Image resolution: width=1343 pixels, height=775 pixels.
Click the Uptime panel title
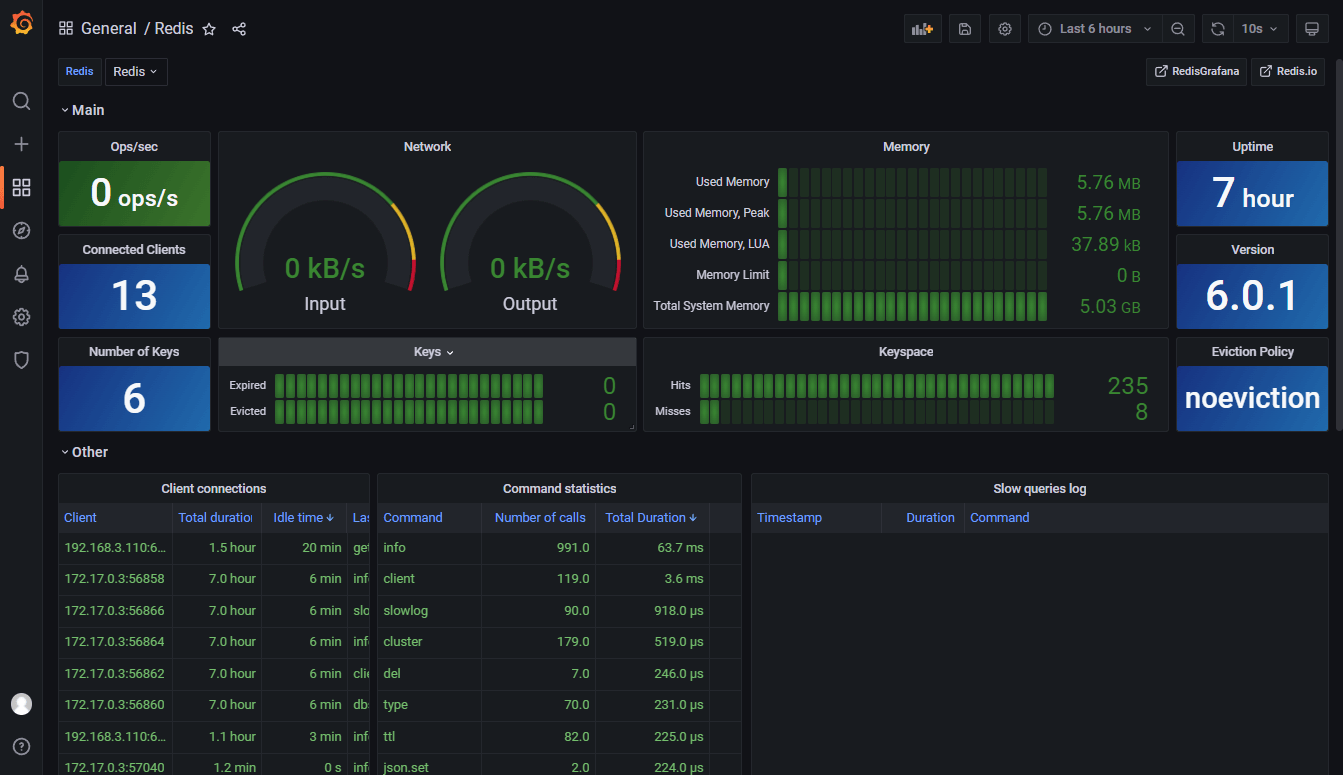(1252, 147)
